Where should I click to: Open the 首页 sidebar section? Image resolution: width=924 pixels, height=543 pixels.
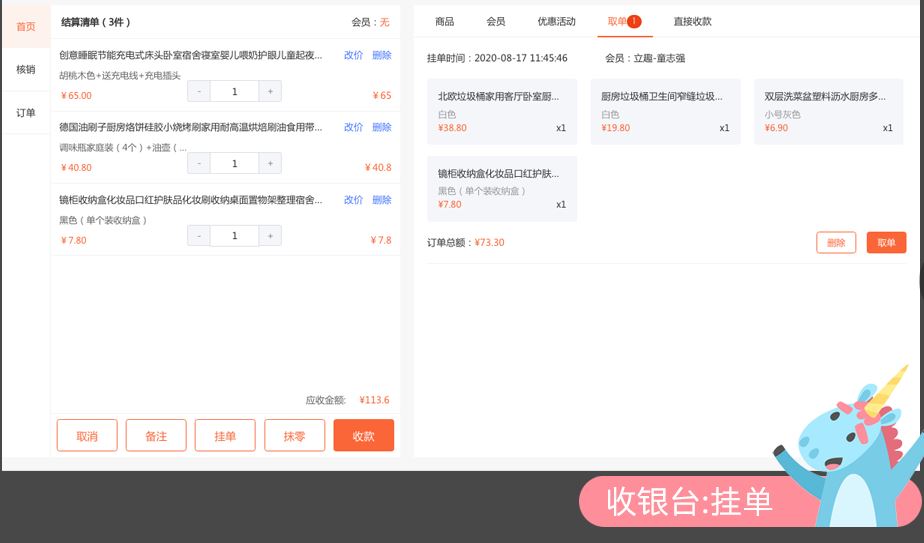[26, 27]
